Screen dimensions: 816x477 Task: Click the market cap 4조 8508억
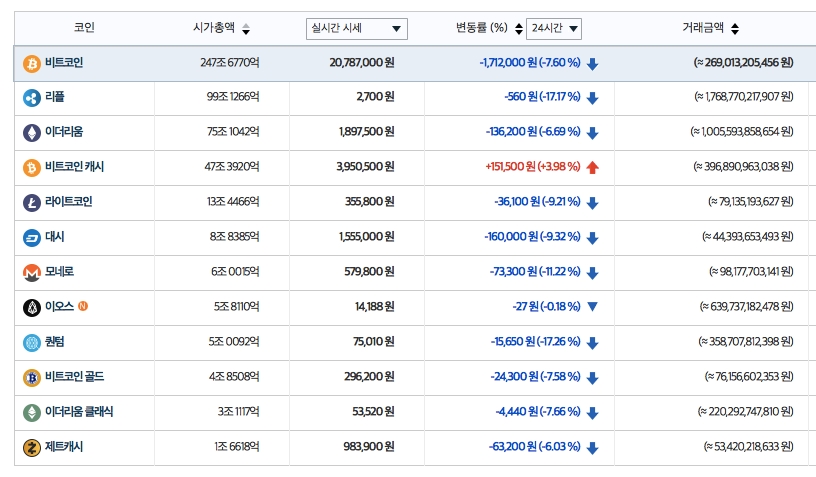click(234, 376)
